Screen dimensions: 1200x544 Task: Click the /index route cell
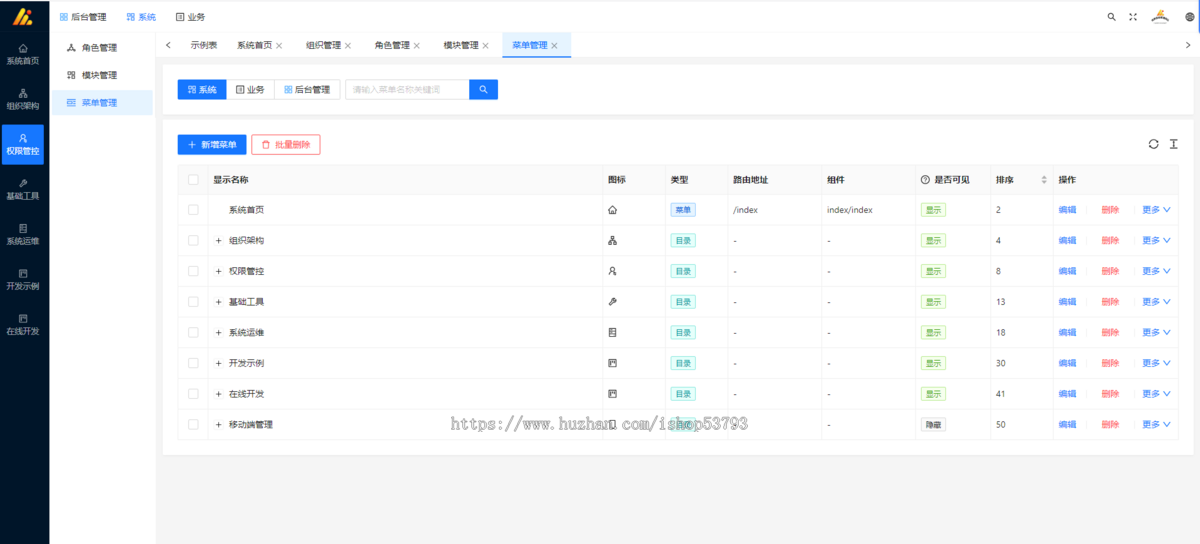(746, 210)
